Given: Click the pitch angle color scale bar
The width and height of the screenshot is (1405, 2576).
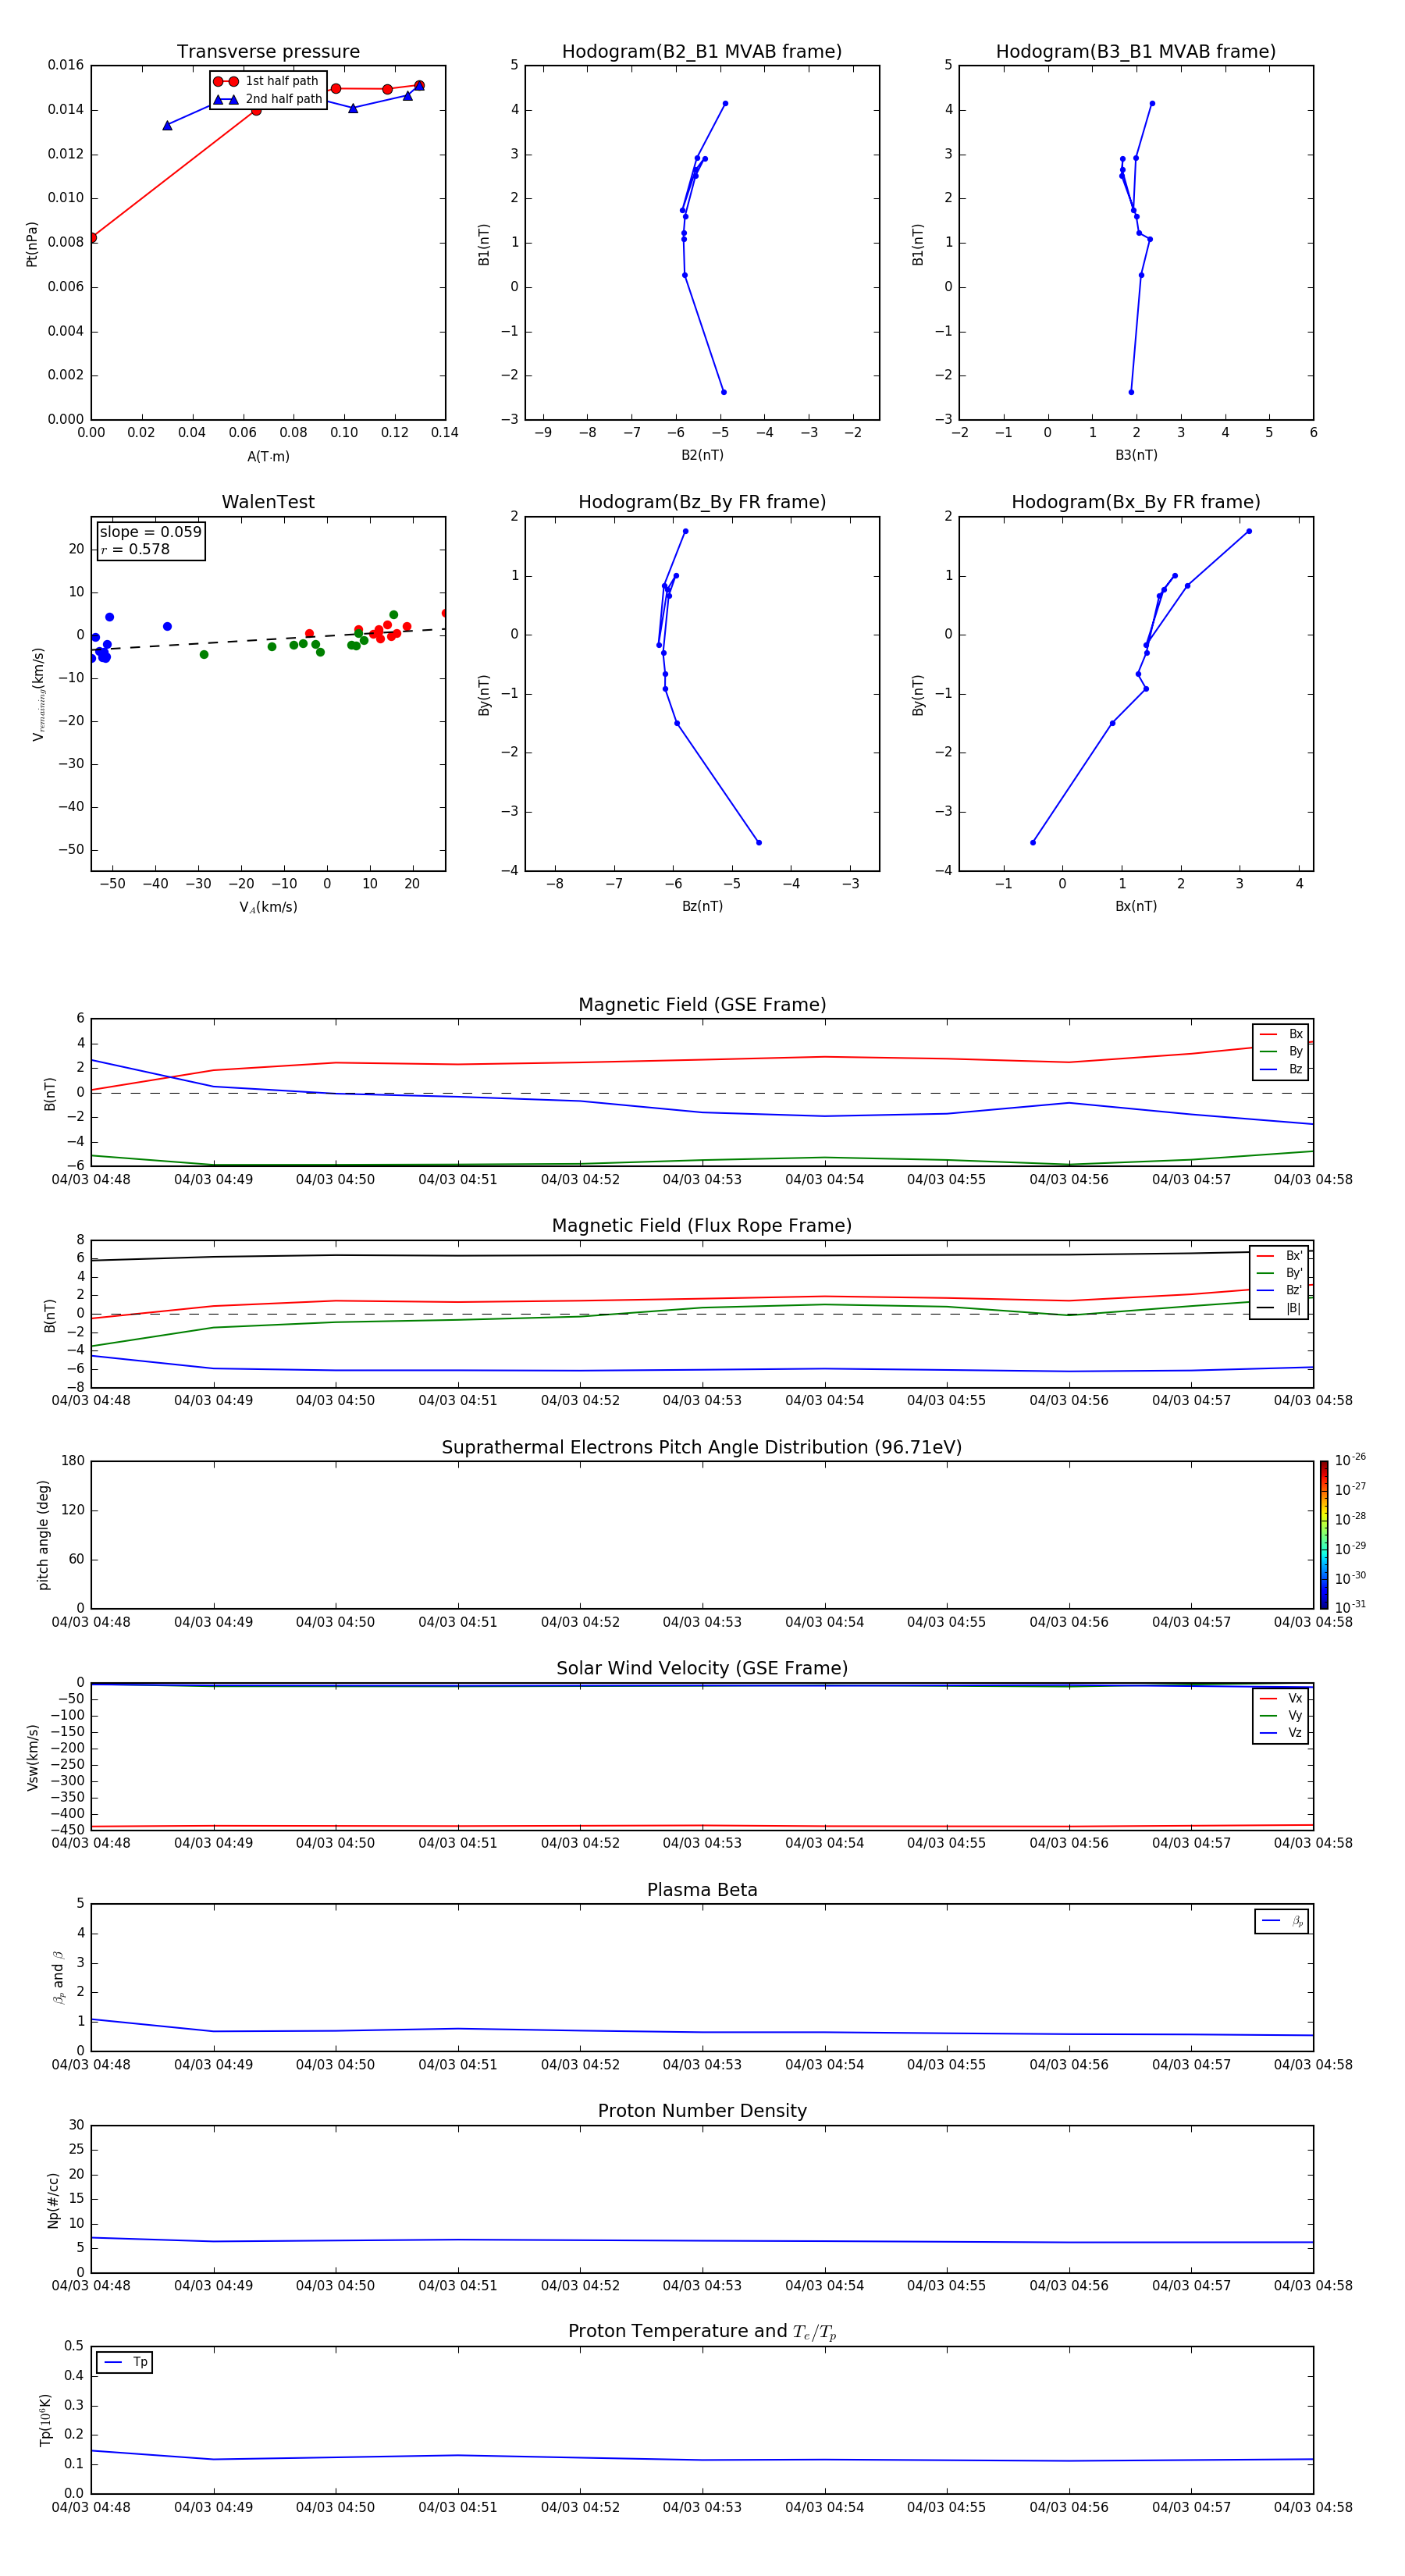Looking at the screenshot, I should tap(1323, 1535).
